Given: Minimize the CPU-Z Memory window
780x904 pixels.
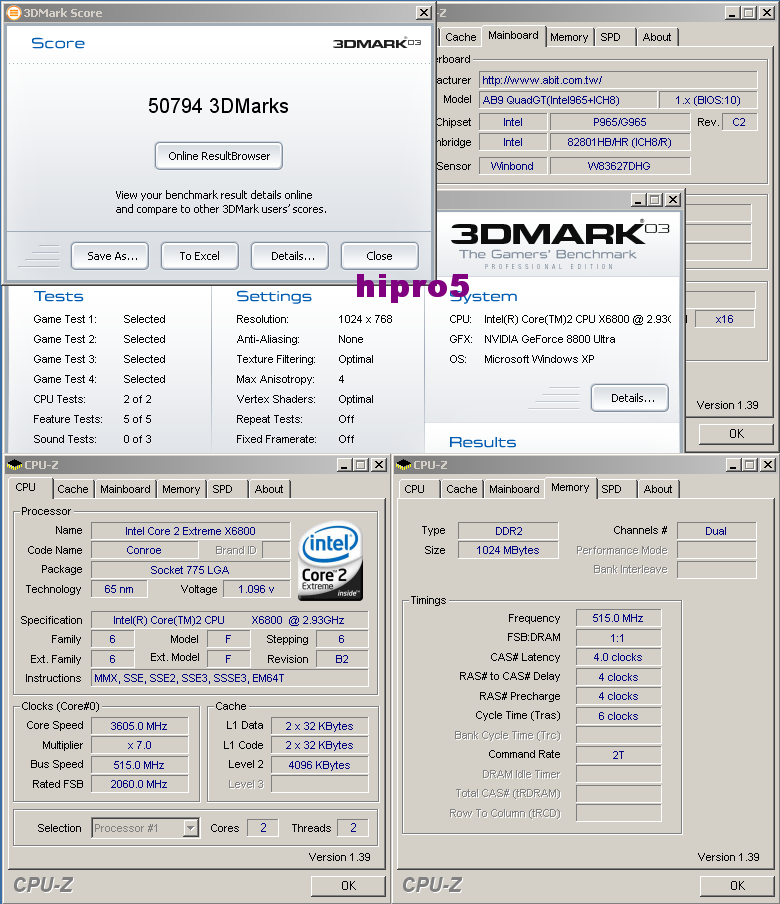Looking at the screenshot, I should pos(733,465).
